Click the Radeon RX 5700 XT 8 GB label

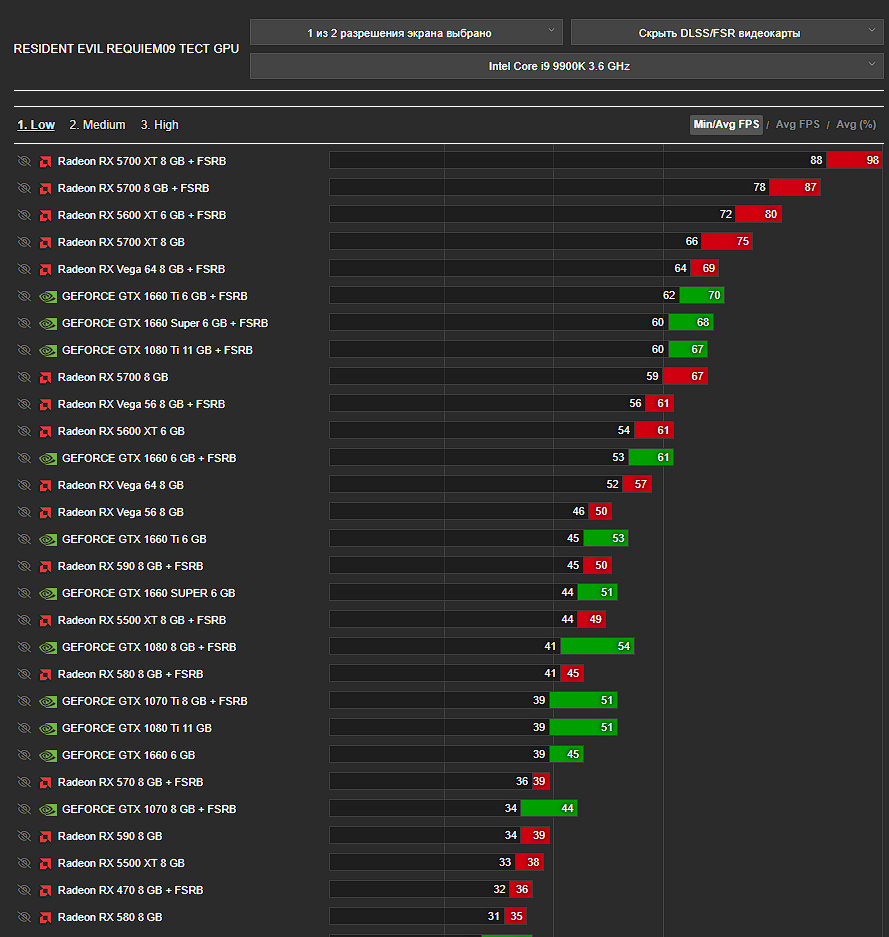(121, 243)
